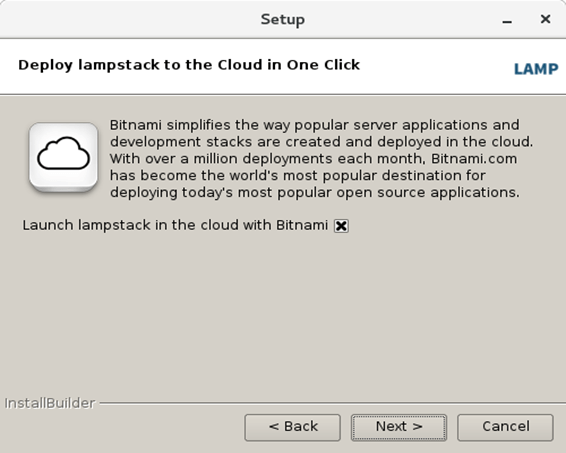
Task: Uncheck the Launch lampstack in the cloud checkbox
Action: [341, 226]
